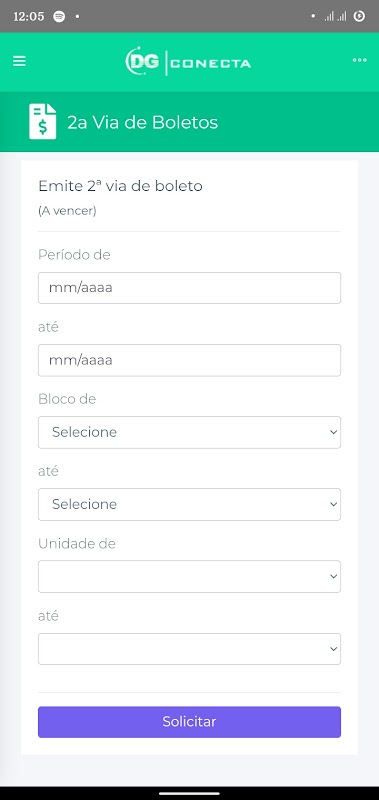Open the Unidade 'até' empty dropdown
The width and height of the screenshot is (379, 800).
click(x=189, y=649)
